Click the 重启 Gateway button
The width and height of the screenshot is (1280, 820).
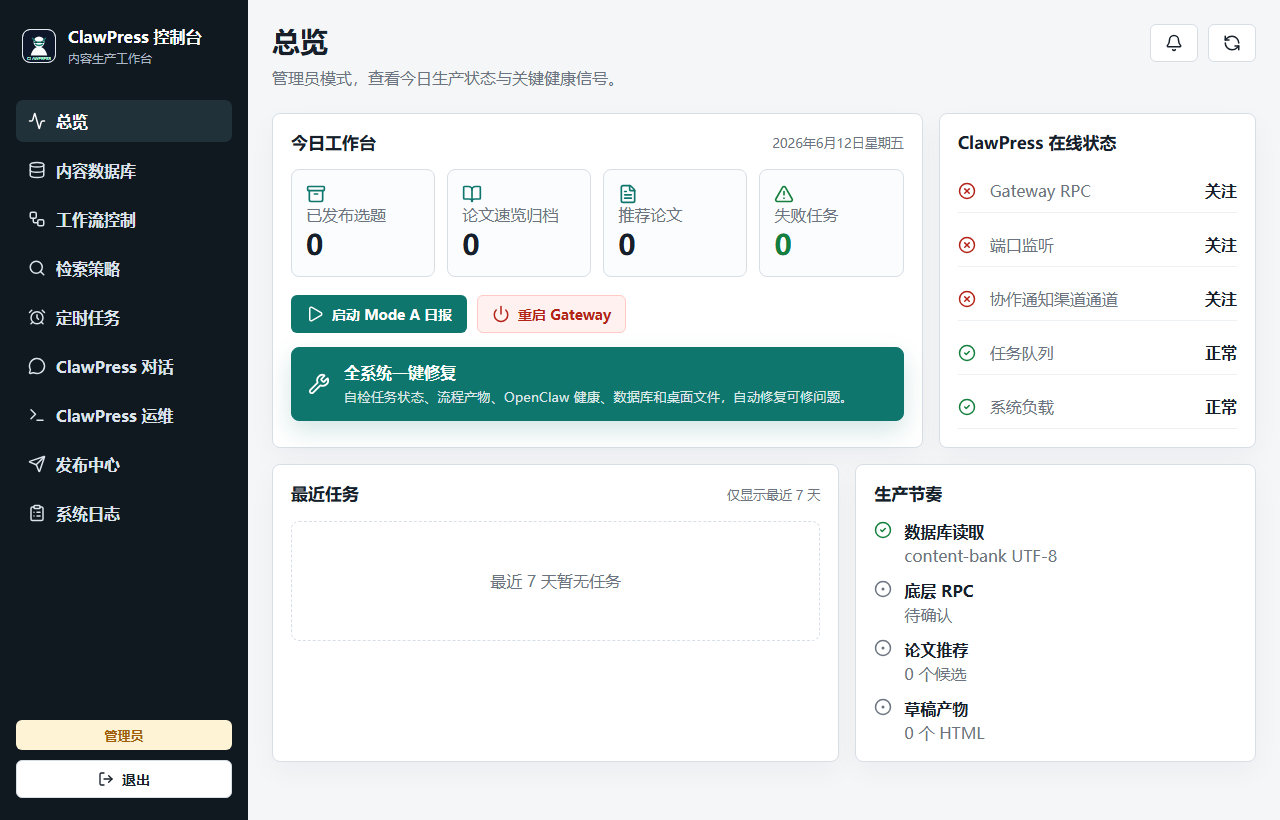[x=551, y=314]
